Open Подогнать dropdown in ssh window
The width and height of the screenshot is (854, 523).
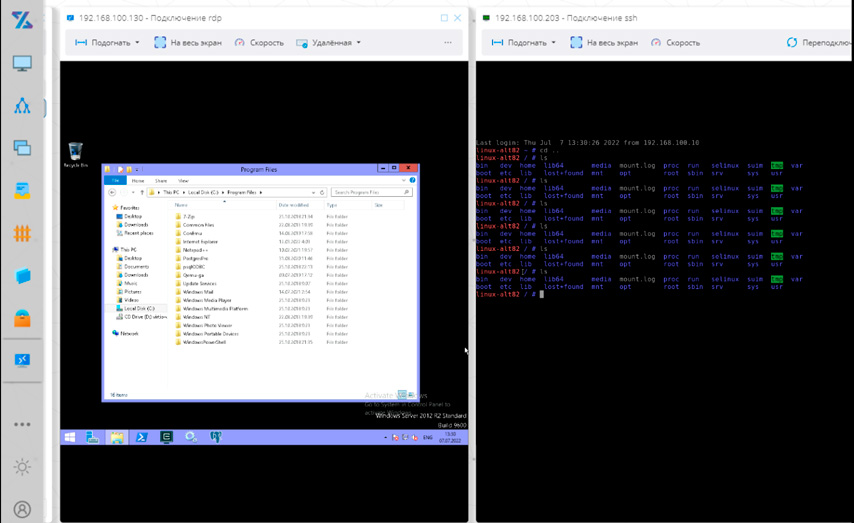click(523, 42)
